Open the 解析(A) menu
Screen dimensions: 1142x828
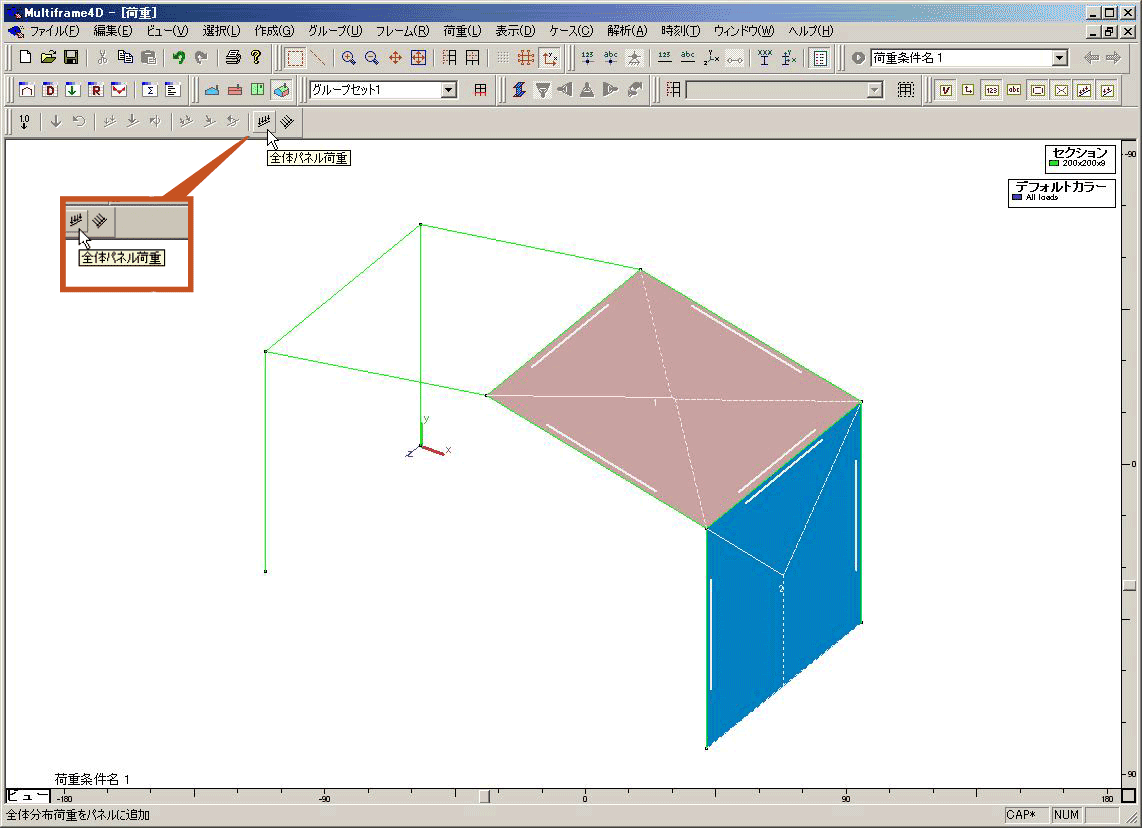click(x=626, y=31)
